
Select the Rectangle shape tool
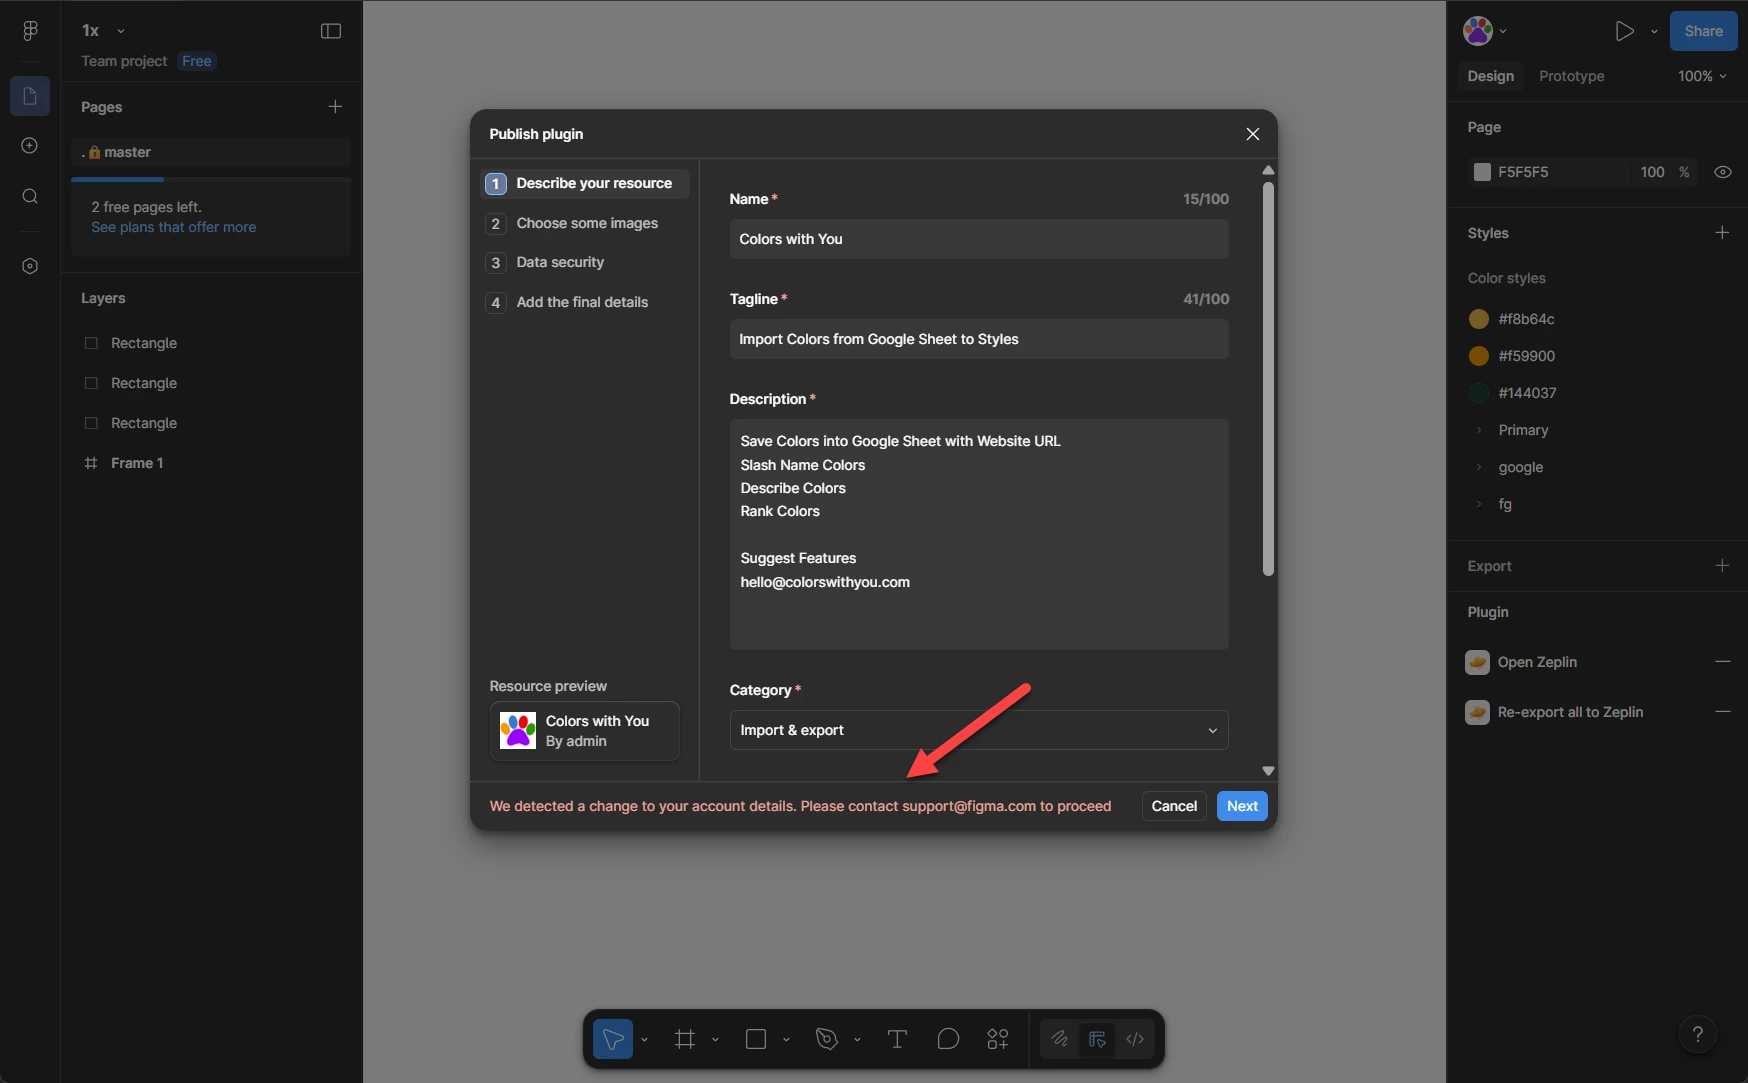(756, 1039)
